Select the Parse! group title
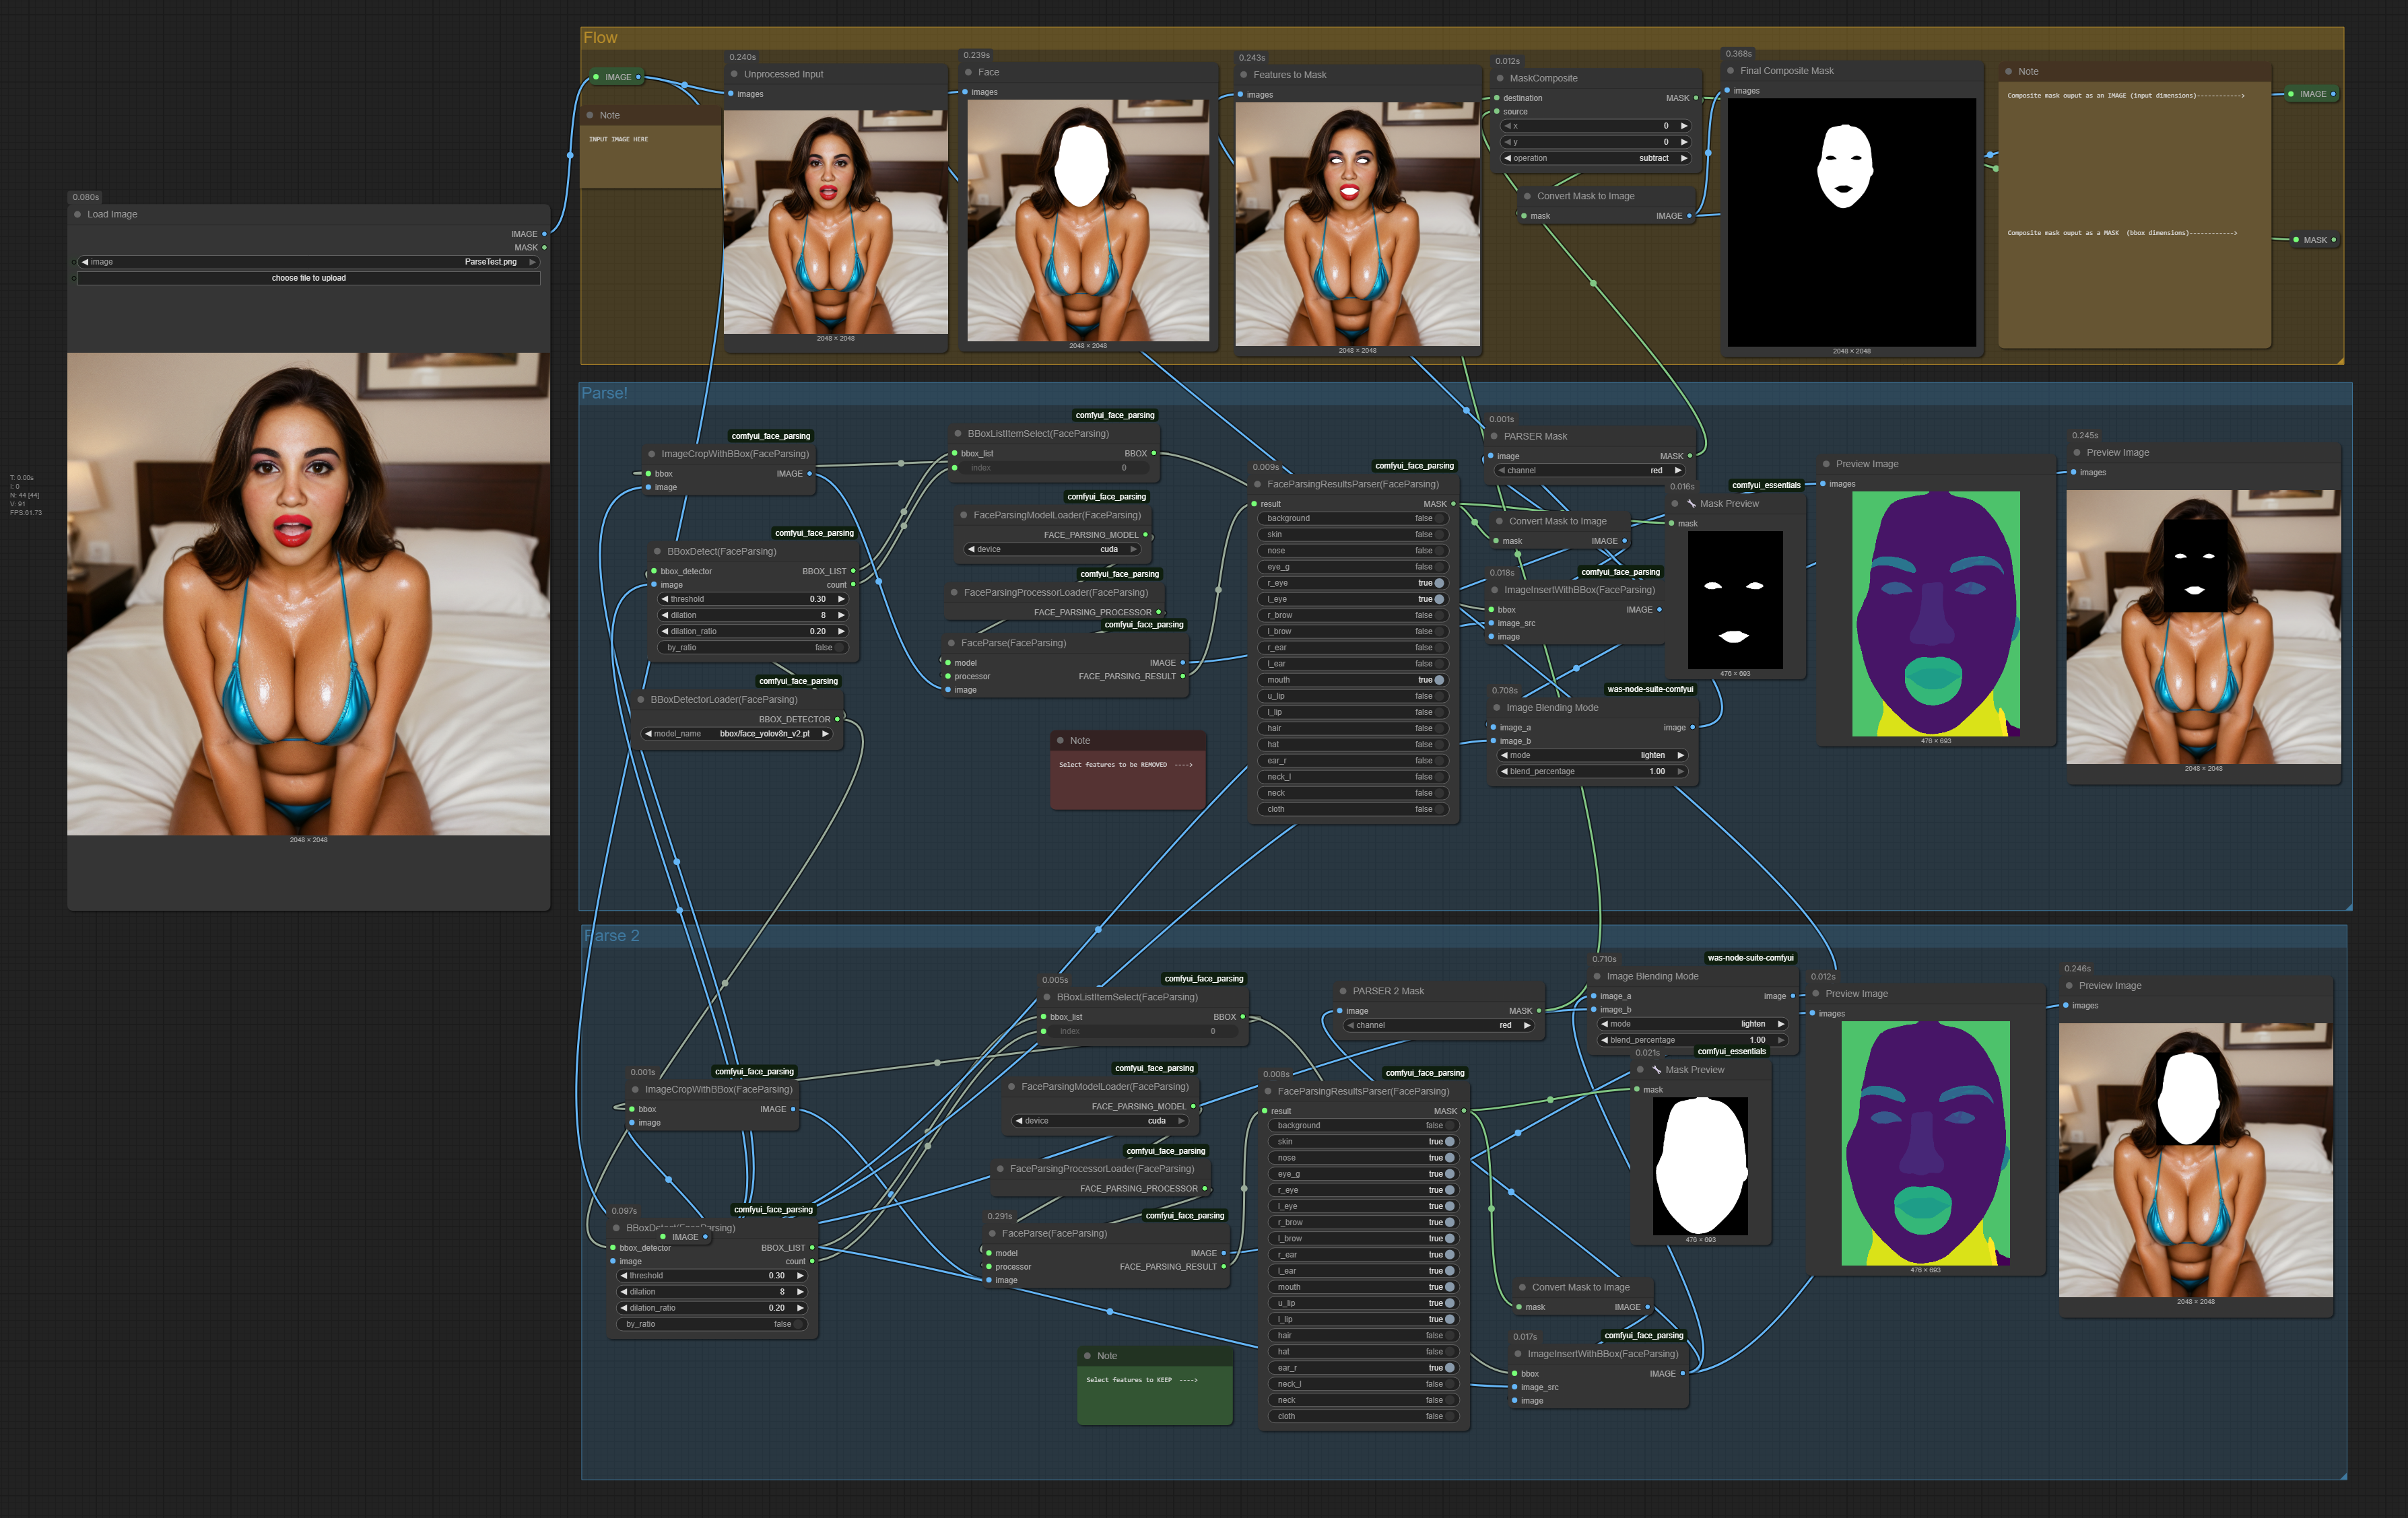This screenshot has width=2408, height=1518. pos(604,393)
